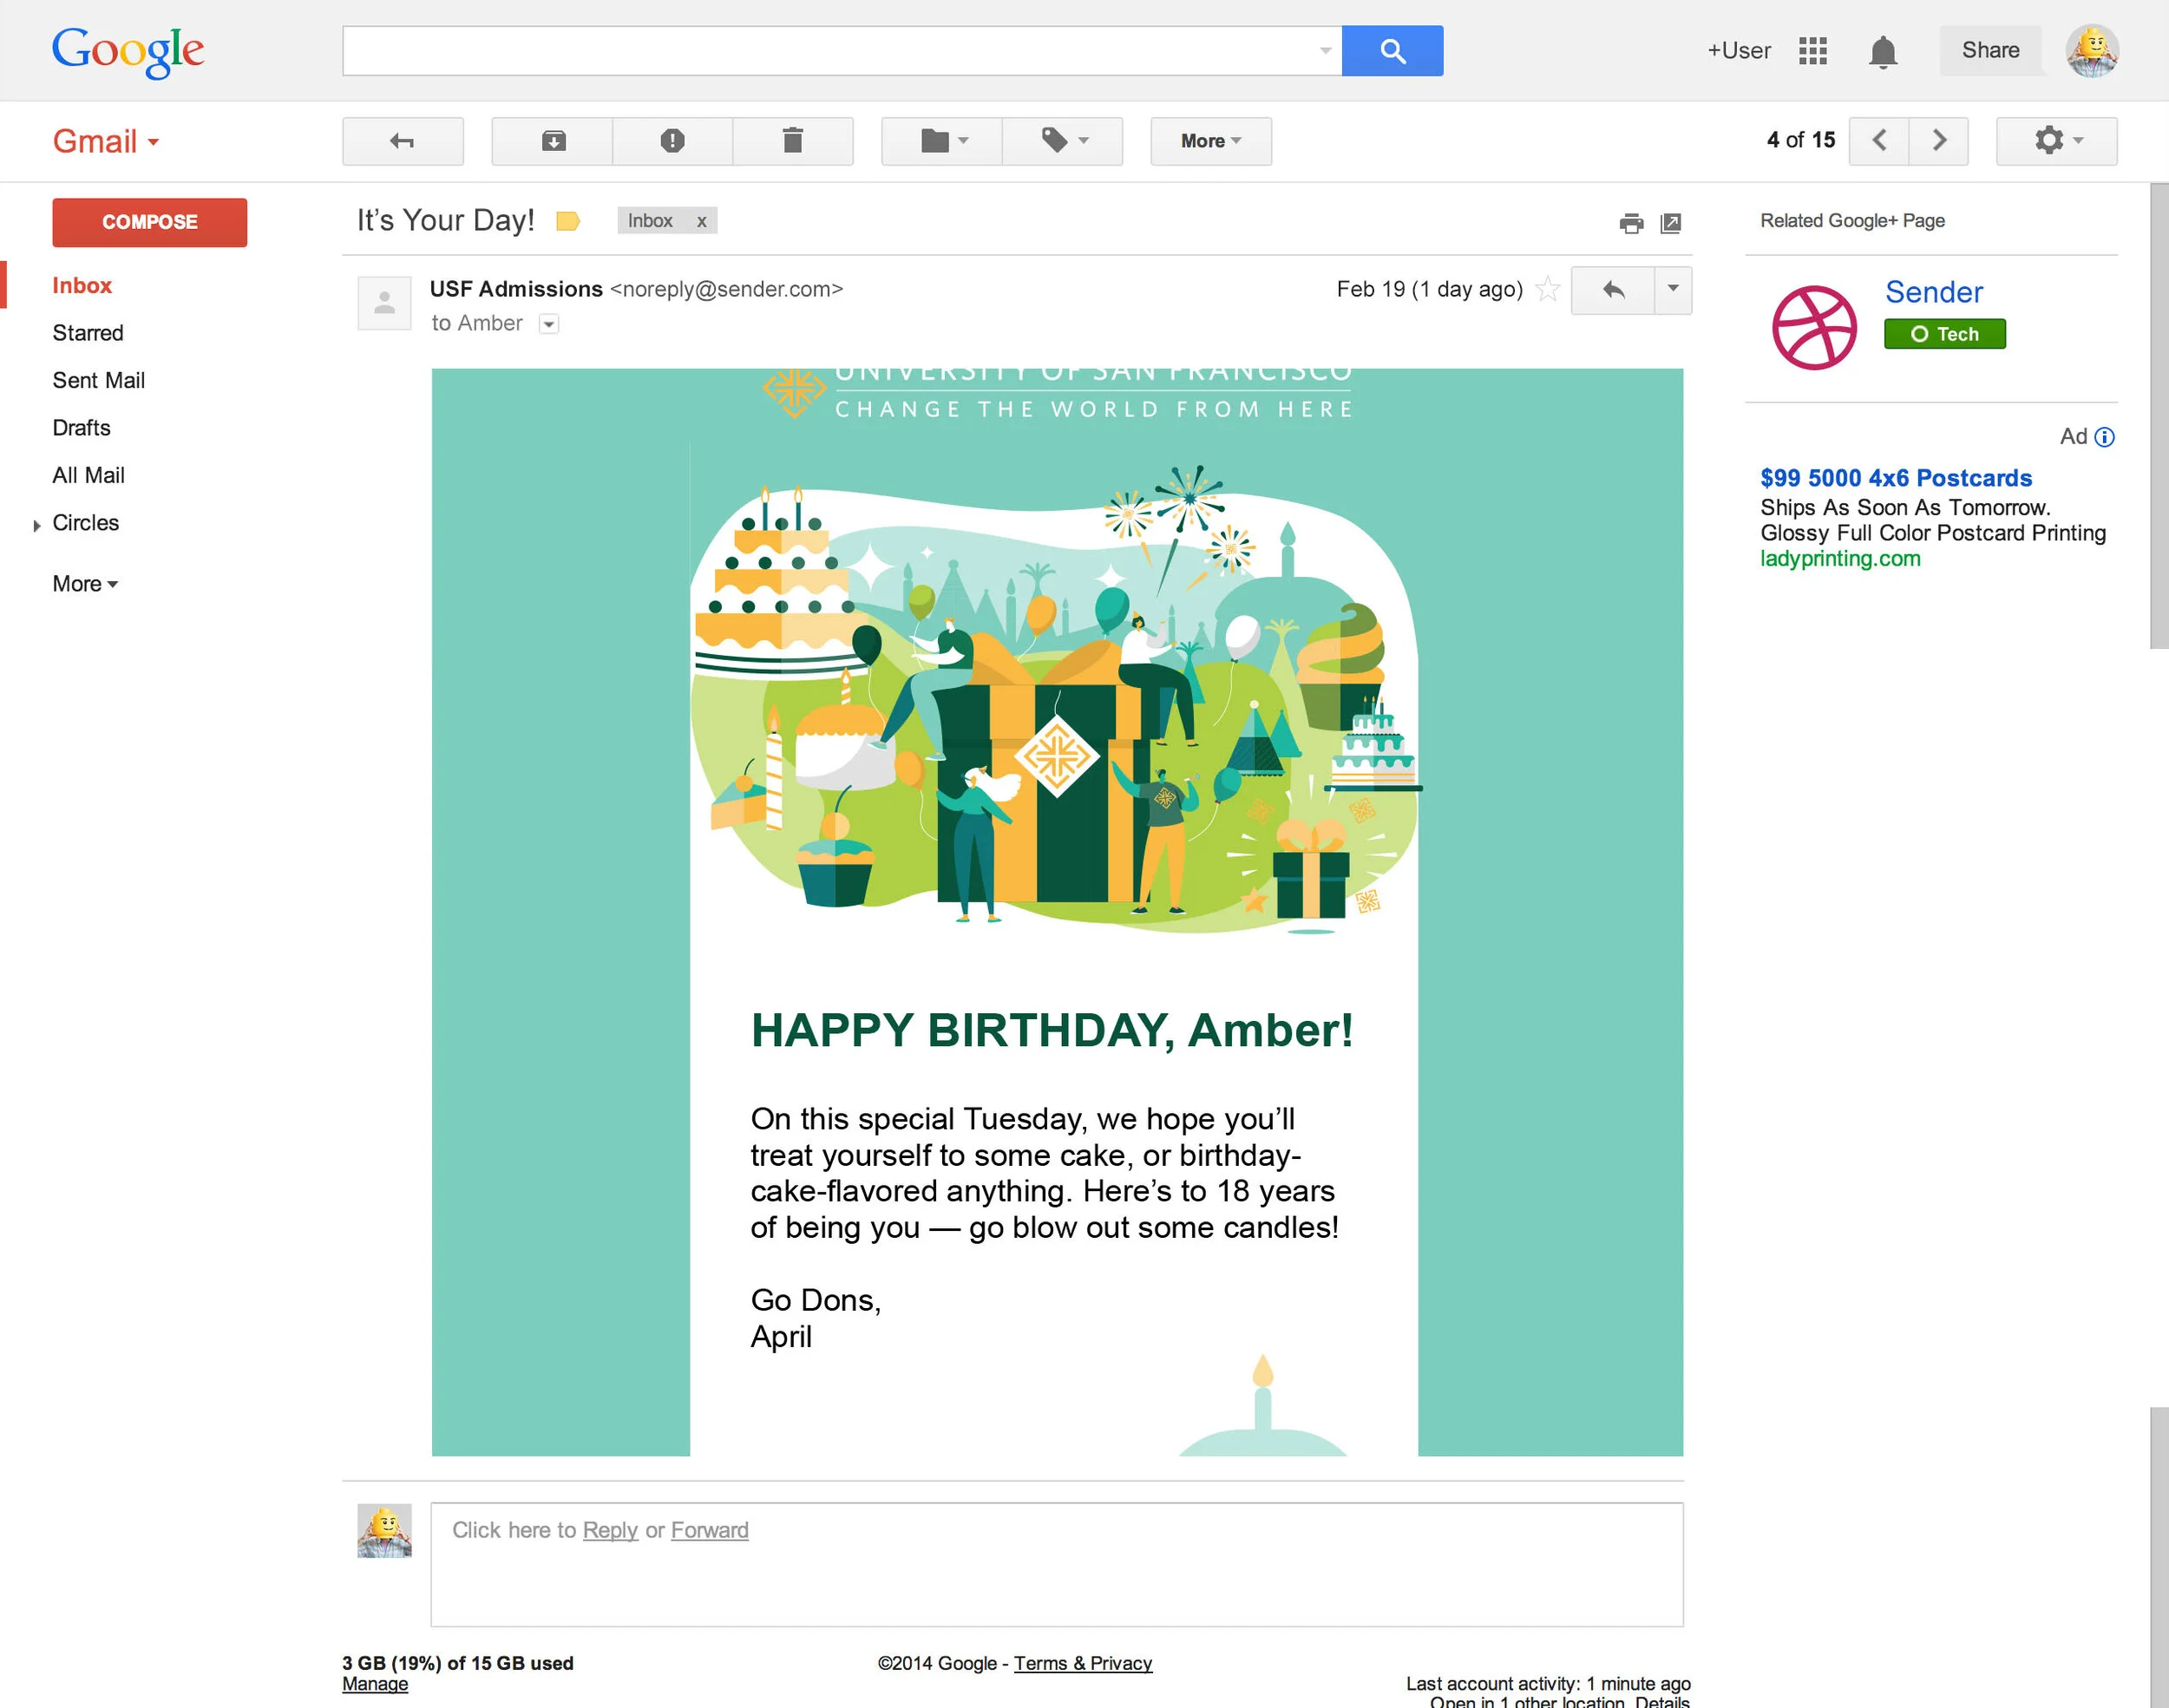
Task: Open the Ad info icon
Action: click(x=2105, y=437)
